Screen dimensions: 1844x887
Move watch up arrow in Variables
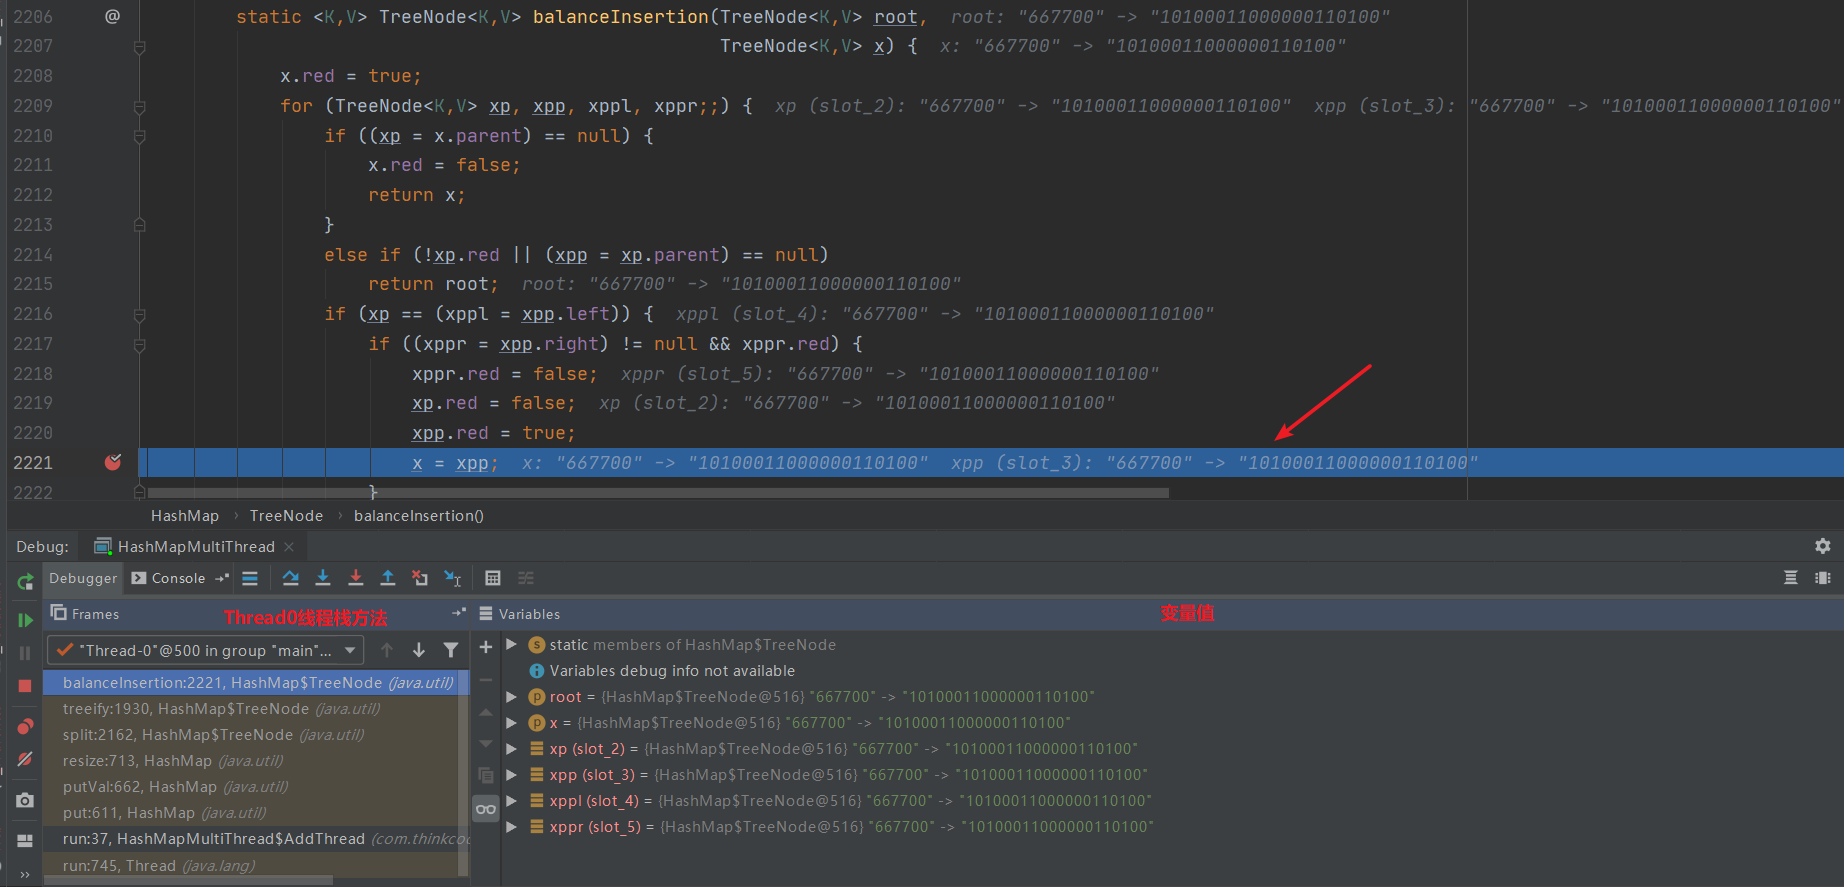point(486,712)
